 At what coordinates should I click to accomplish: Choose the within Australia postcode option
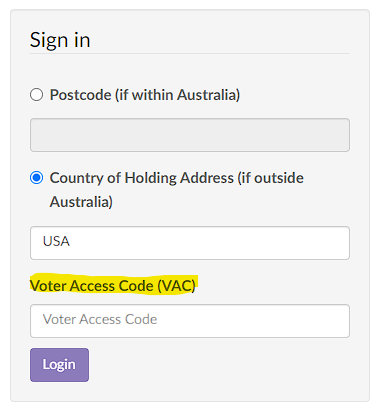click(x=36, y=95)
